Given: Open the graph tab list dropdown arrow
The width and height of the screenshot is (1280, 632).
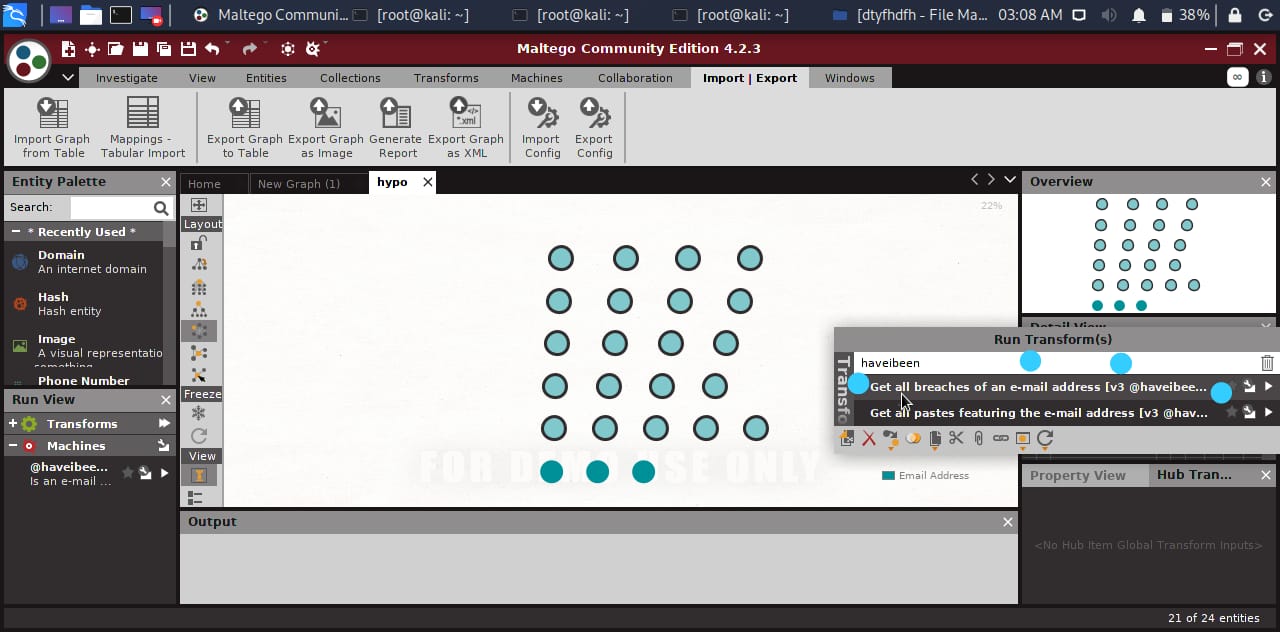Looking at the screenshot, I should pyautogui.click(x=1010, y=180).
